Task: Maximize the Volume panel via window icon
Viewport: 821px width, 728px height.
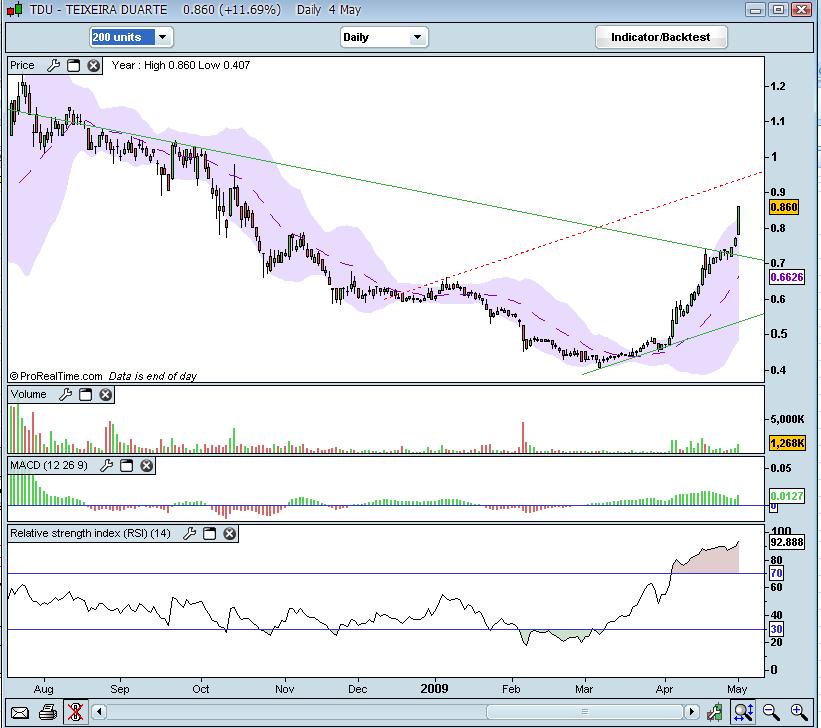Action: 85,394
